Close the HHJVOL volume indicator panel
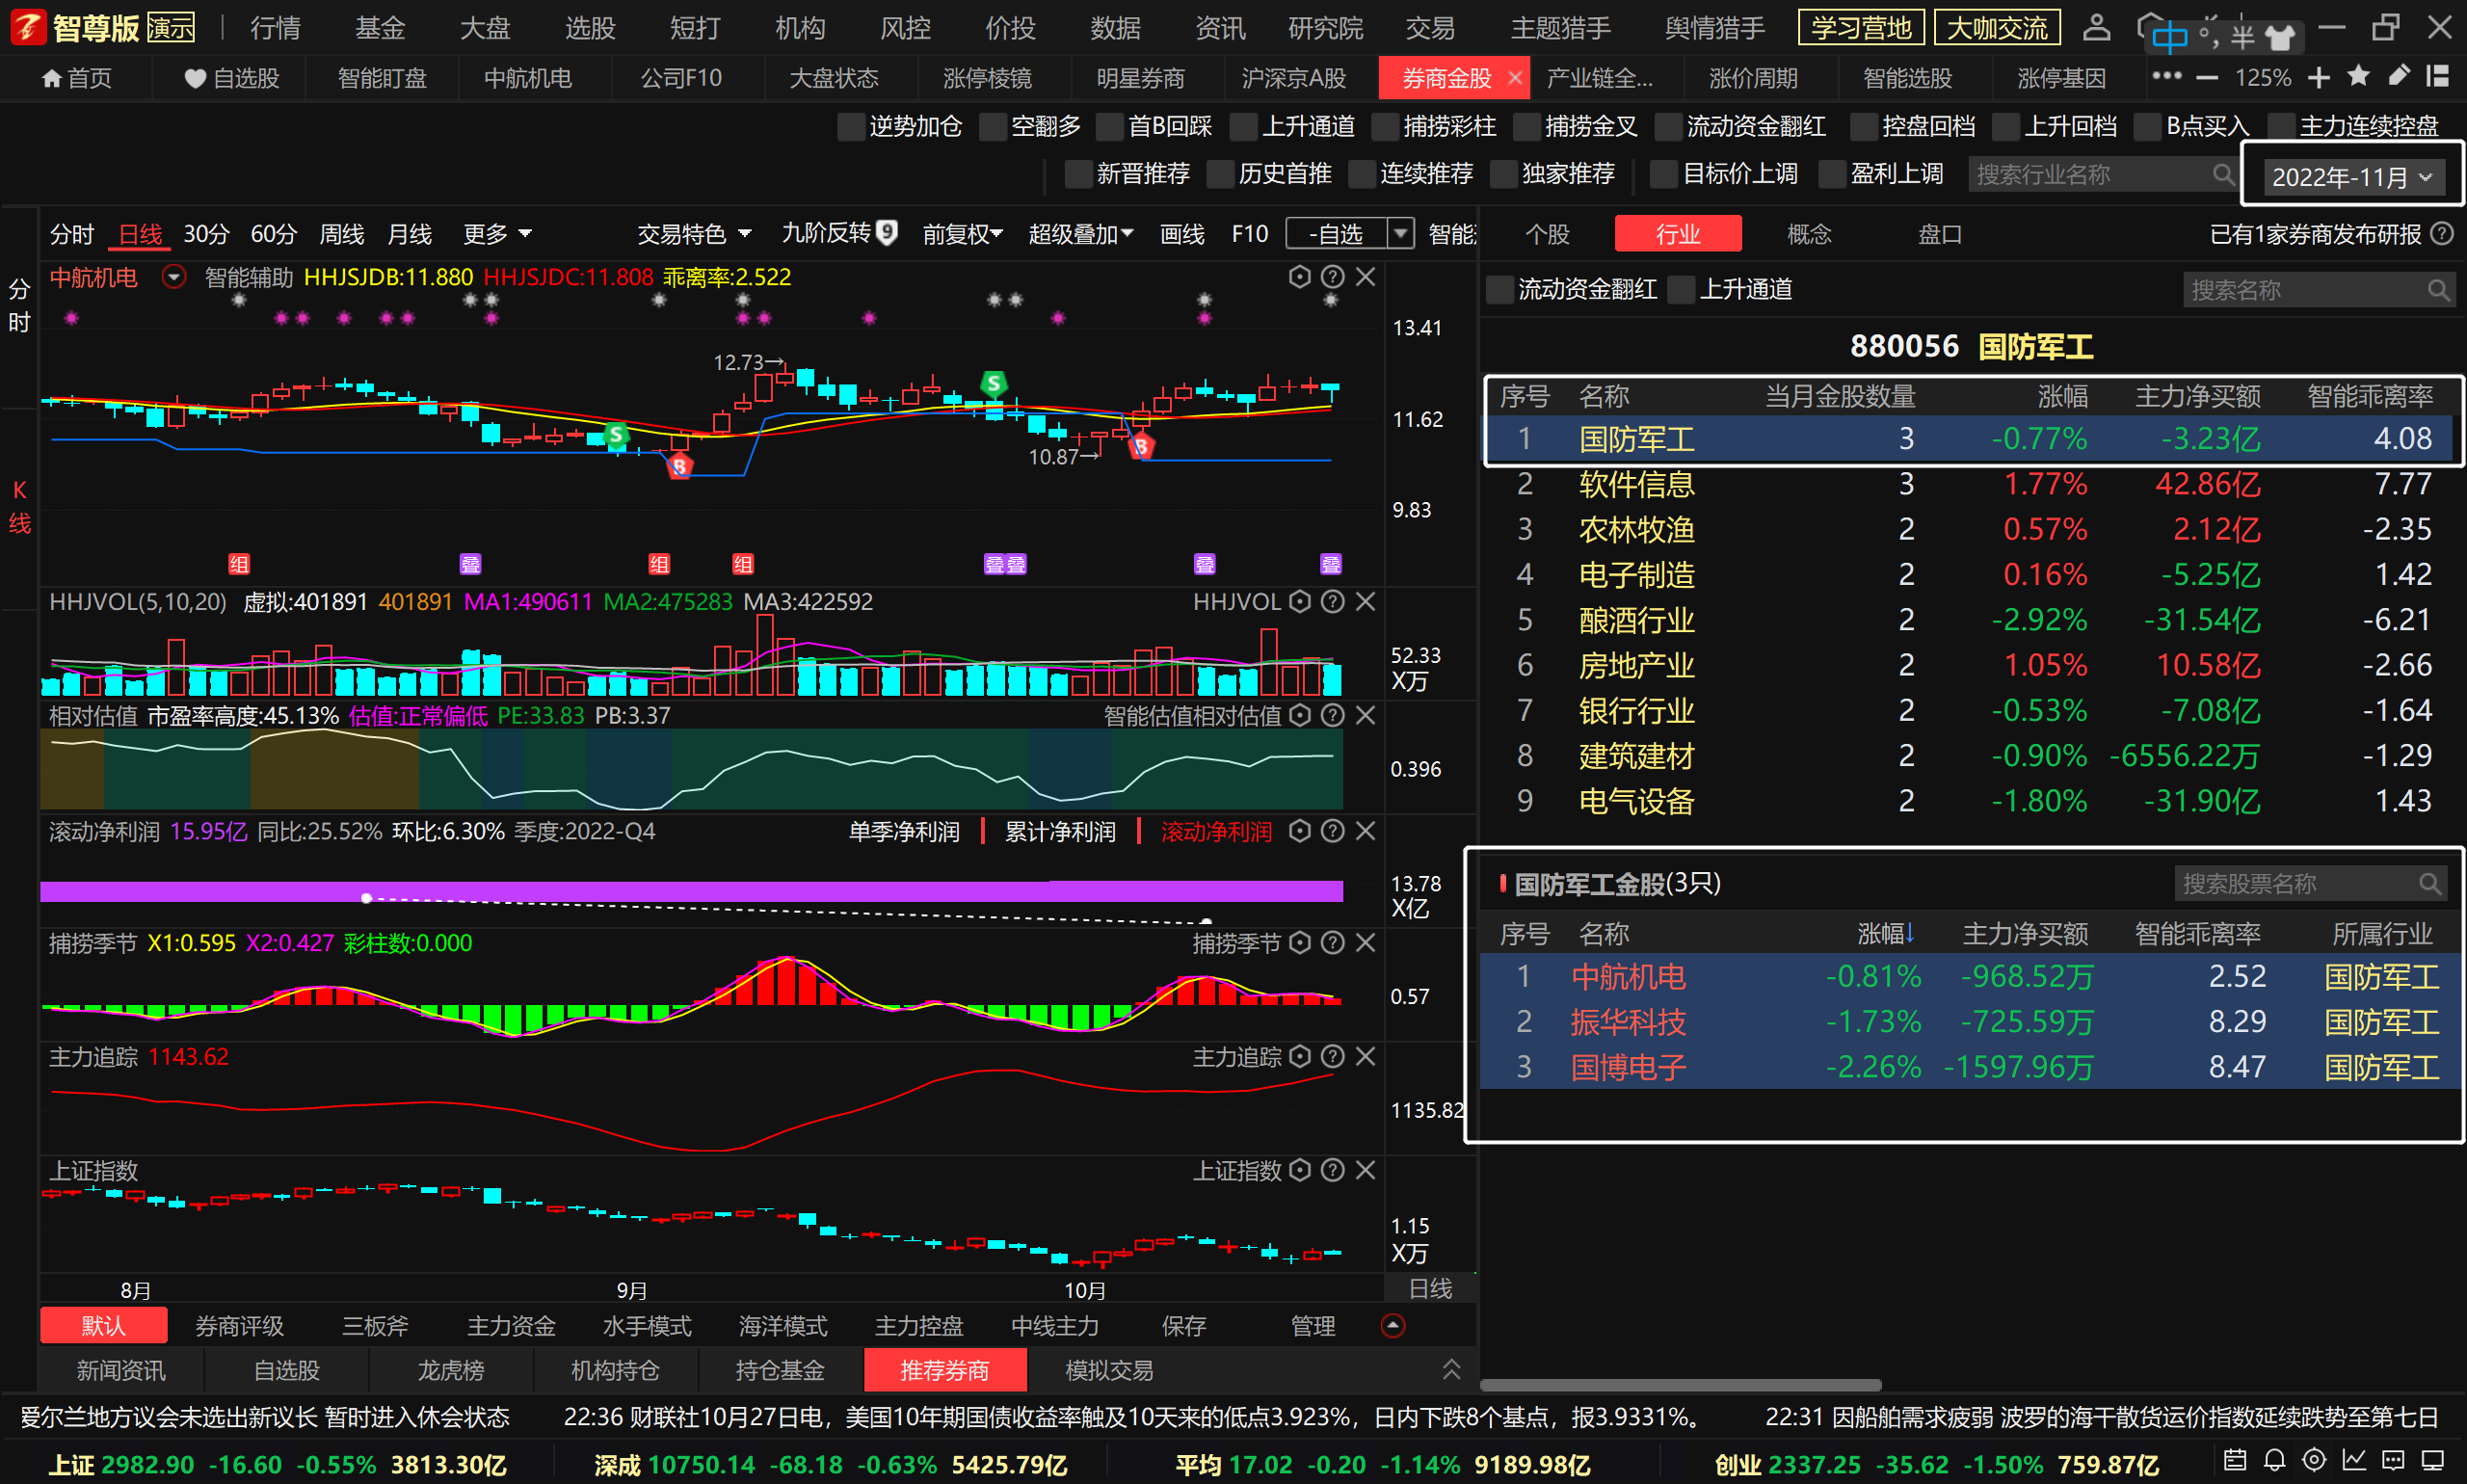The width and height of the screenshot is (2467, 1484). (1365, 601)
